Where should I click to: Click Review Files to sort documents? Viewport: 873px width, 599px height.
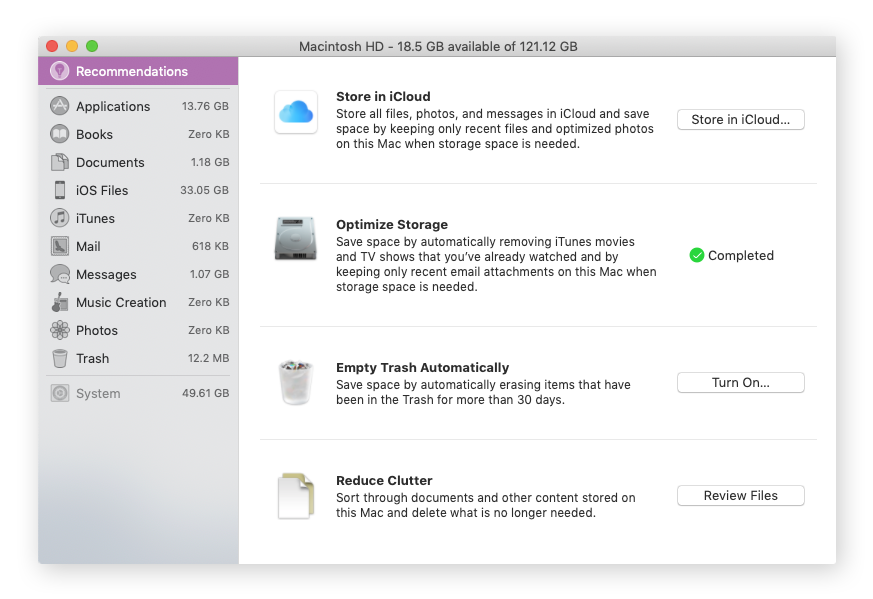(x=740, y=495)
